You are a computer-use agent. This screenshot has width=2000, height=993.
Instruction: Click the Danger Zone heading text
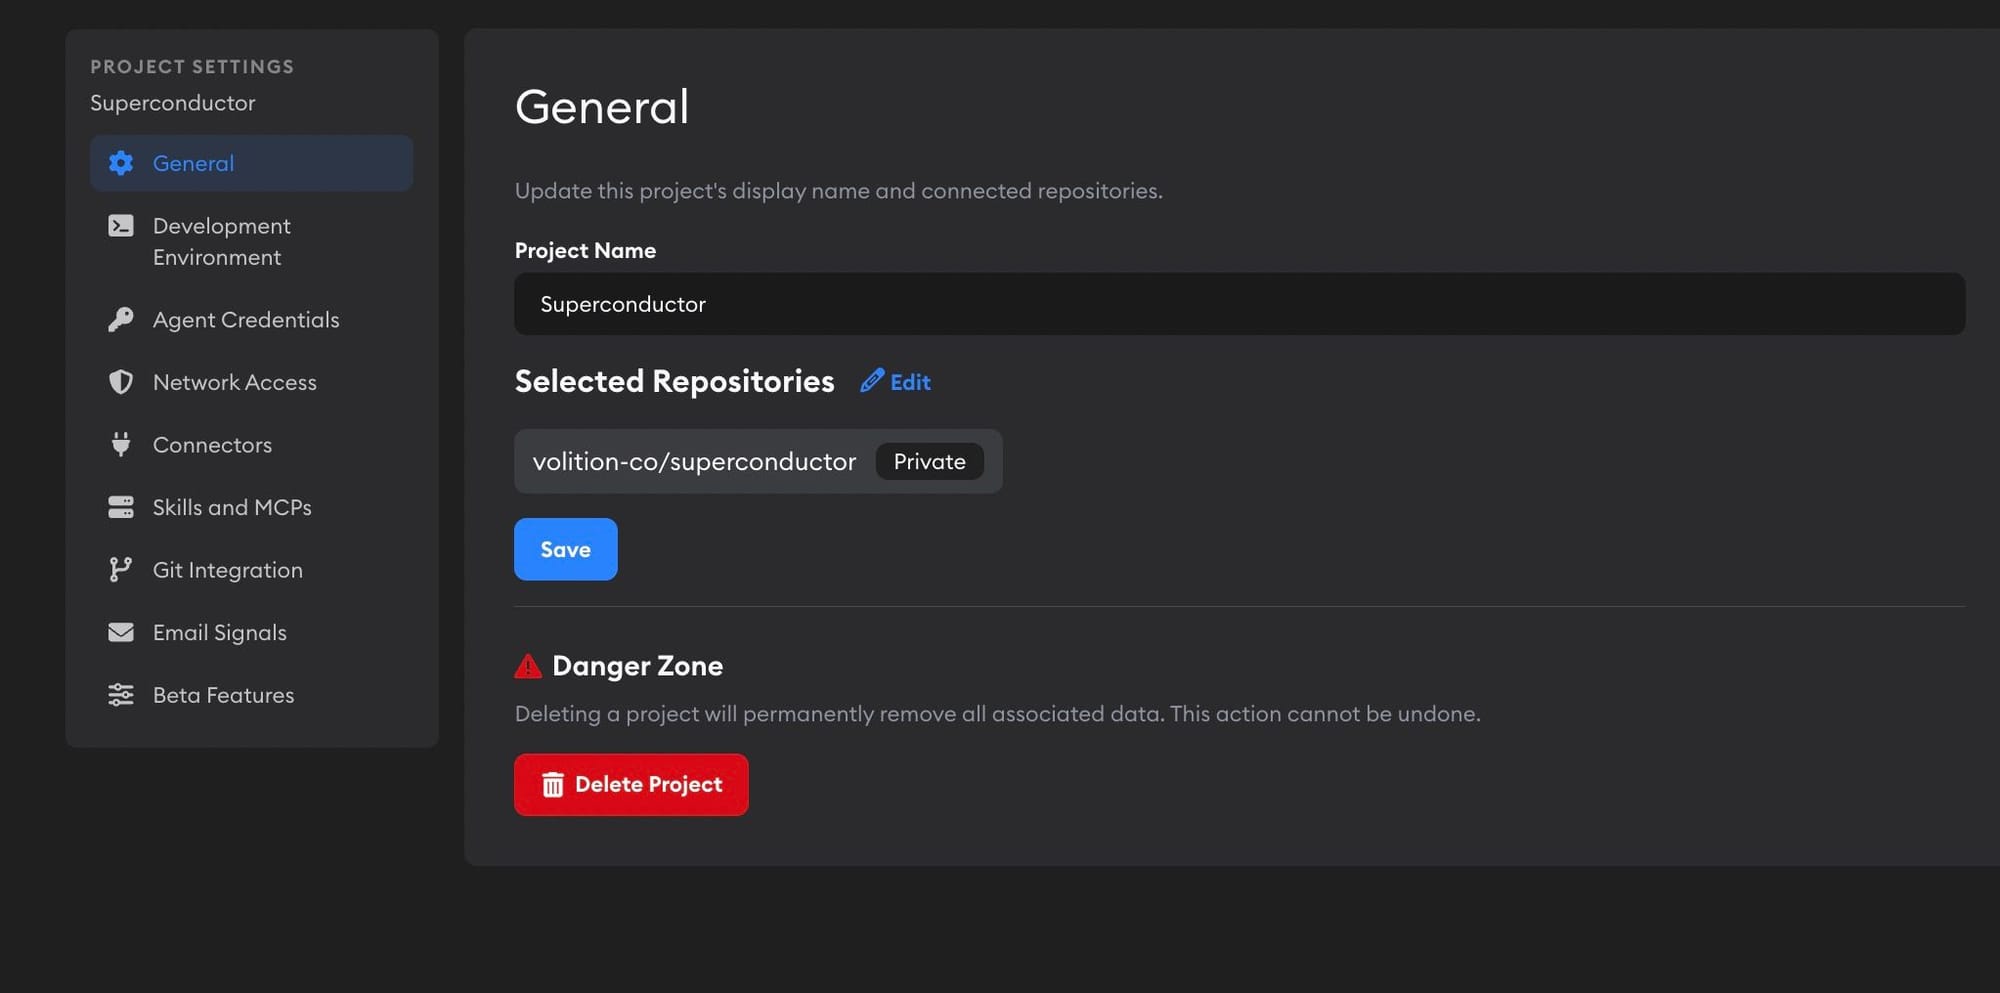click(638, 666)
